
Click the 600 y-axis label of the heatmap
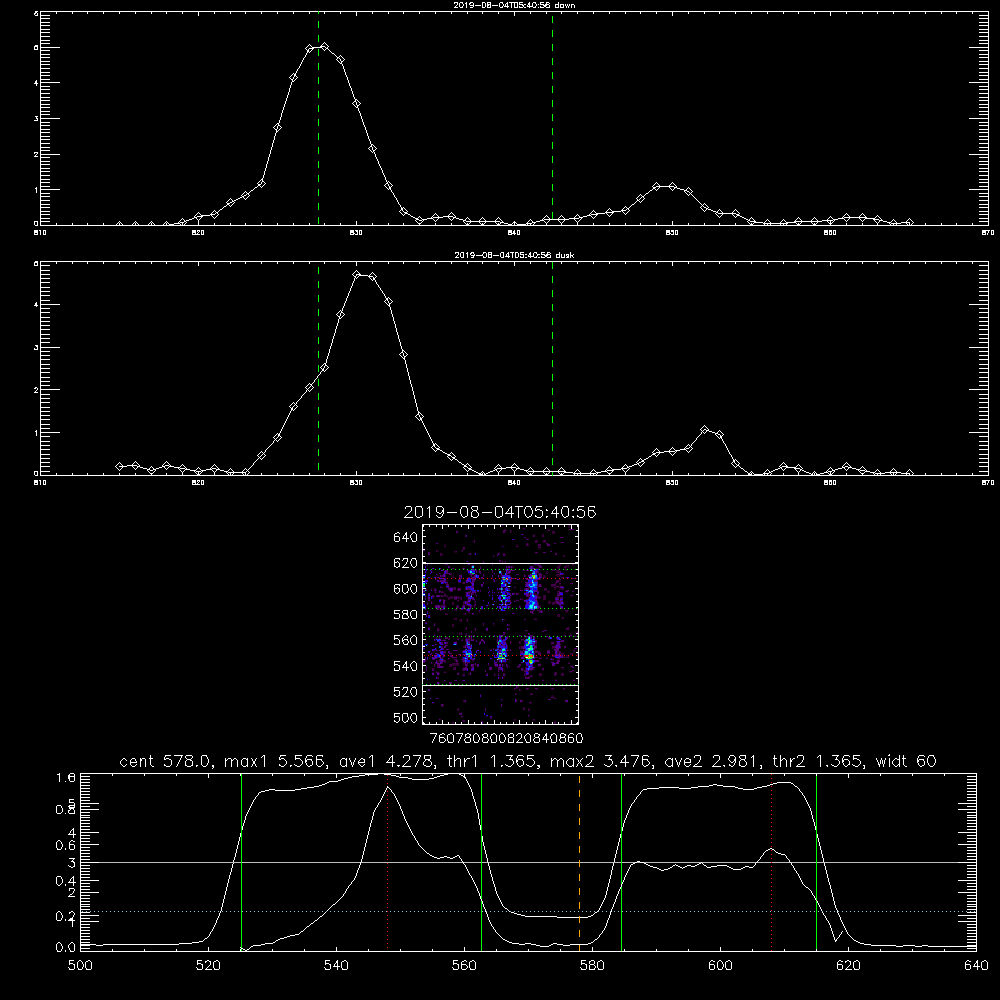click(406, 589)
